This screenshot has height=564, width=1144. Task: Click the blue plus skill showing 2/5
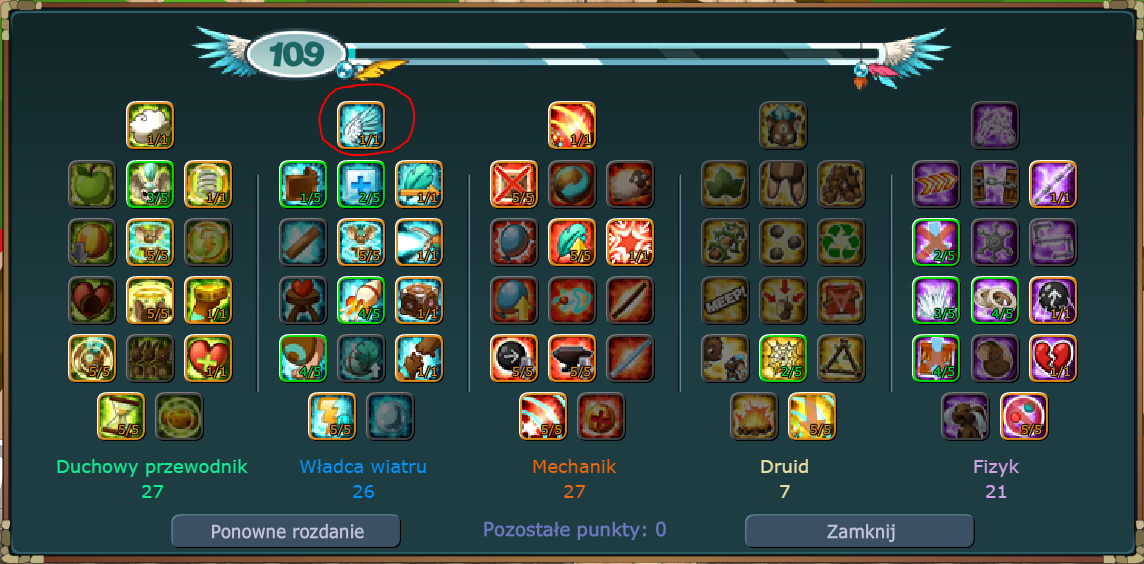pyautogui.click(x=361, y=184)
